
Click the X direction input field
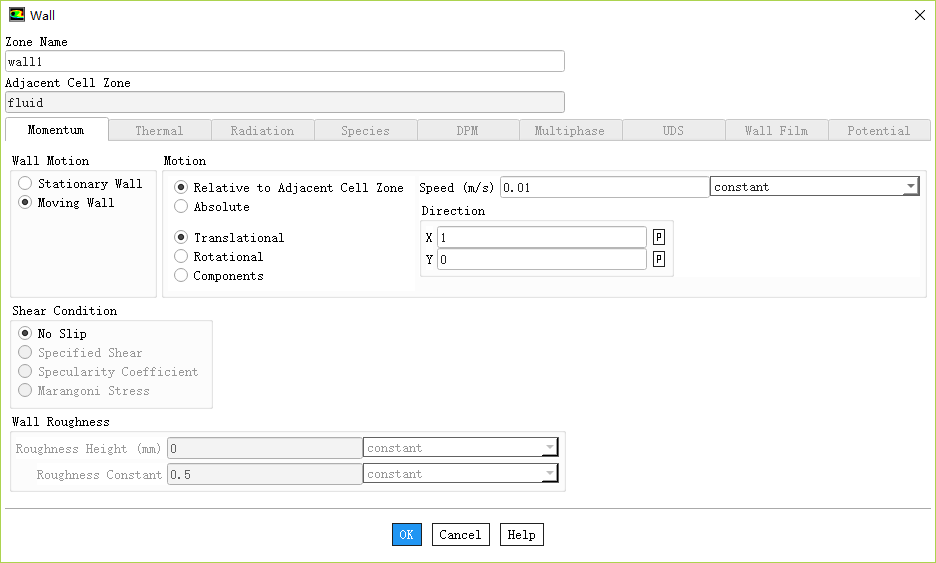(x=541, y=238)
